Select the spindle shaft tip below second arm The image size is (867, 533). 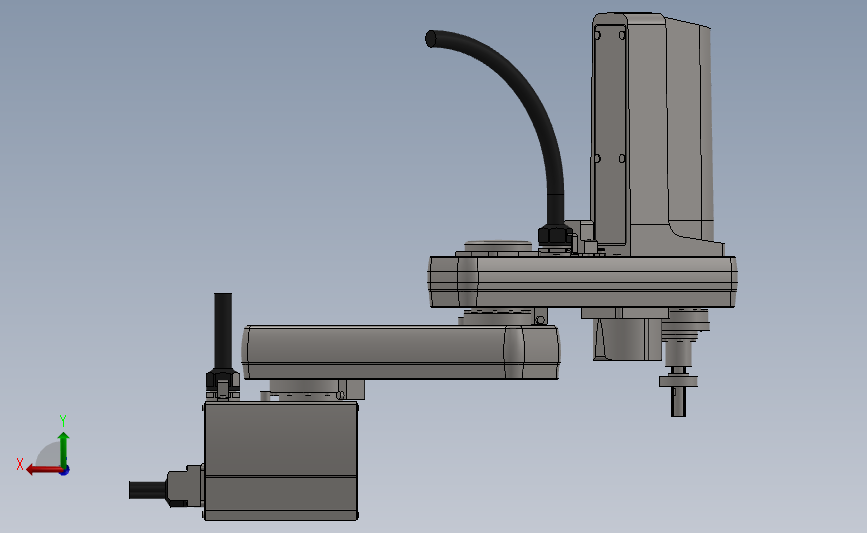coord(678,401)
